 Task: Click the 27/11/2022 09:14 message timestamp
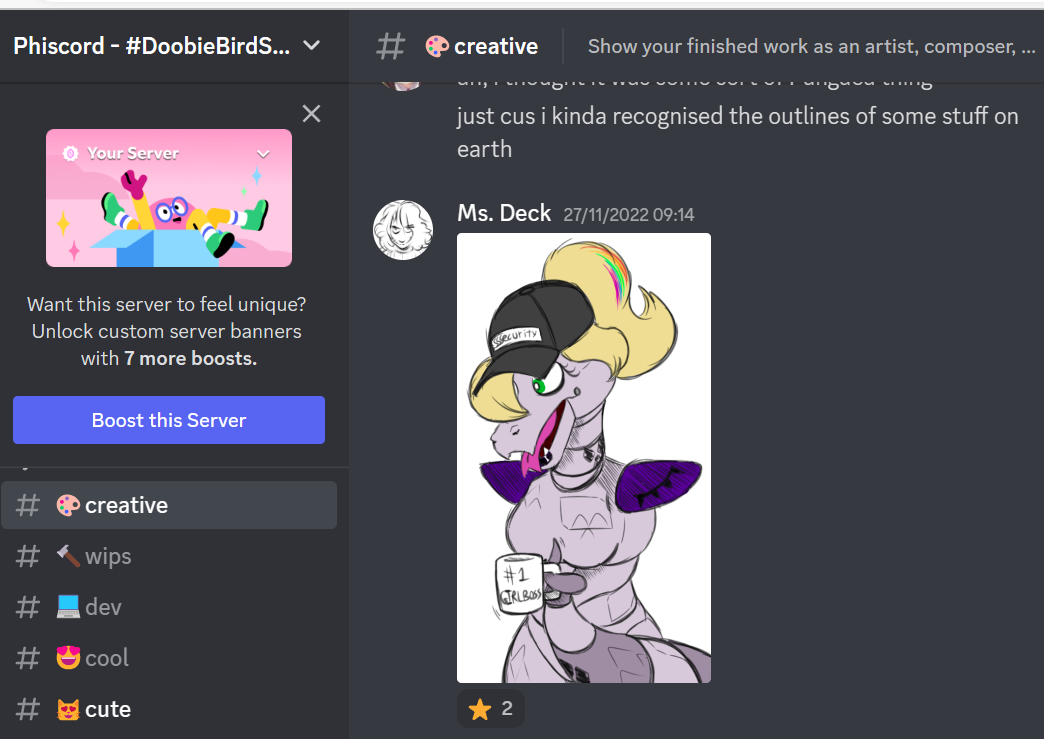pyautogui.click(x=629, y=214)
